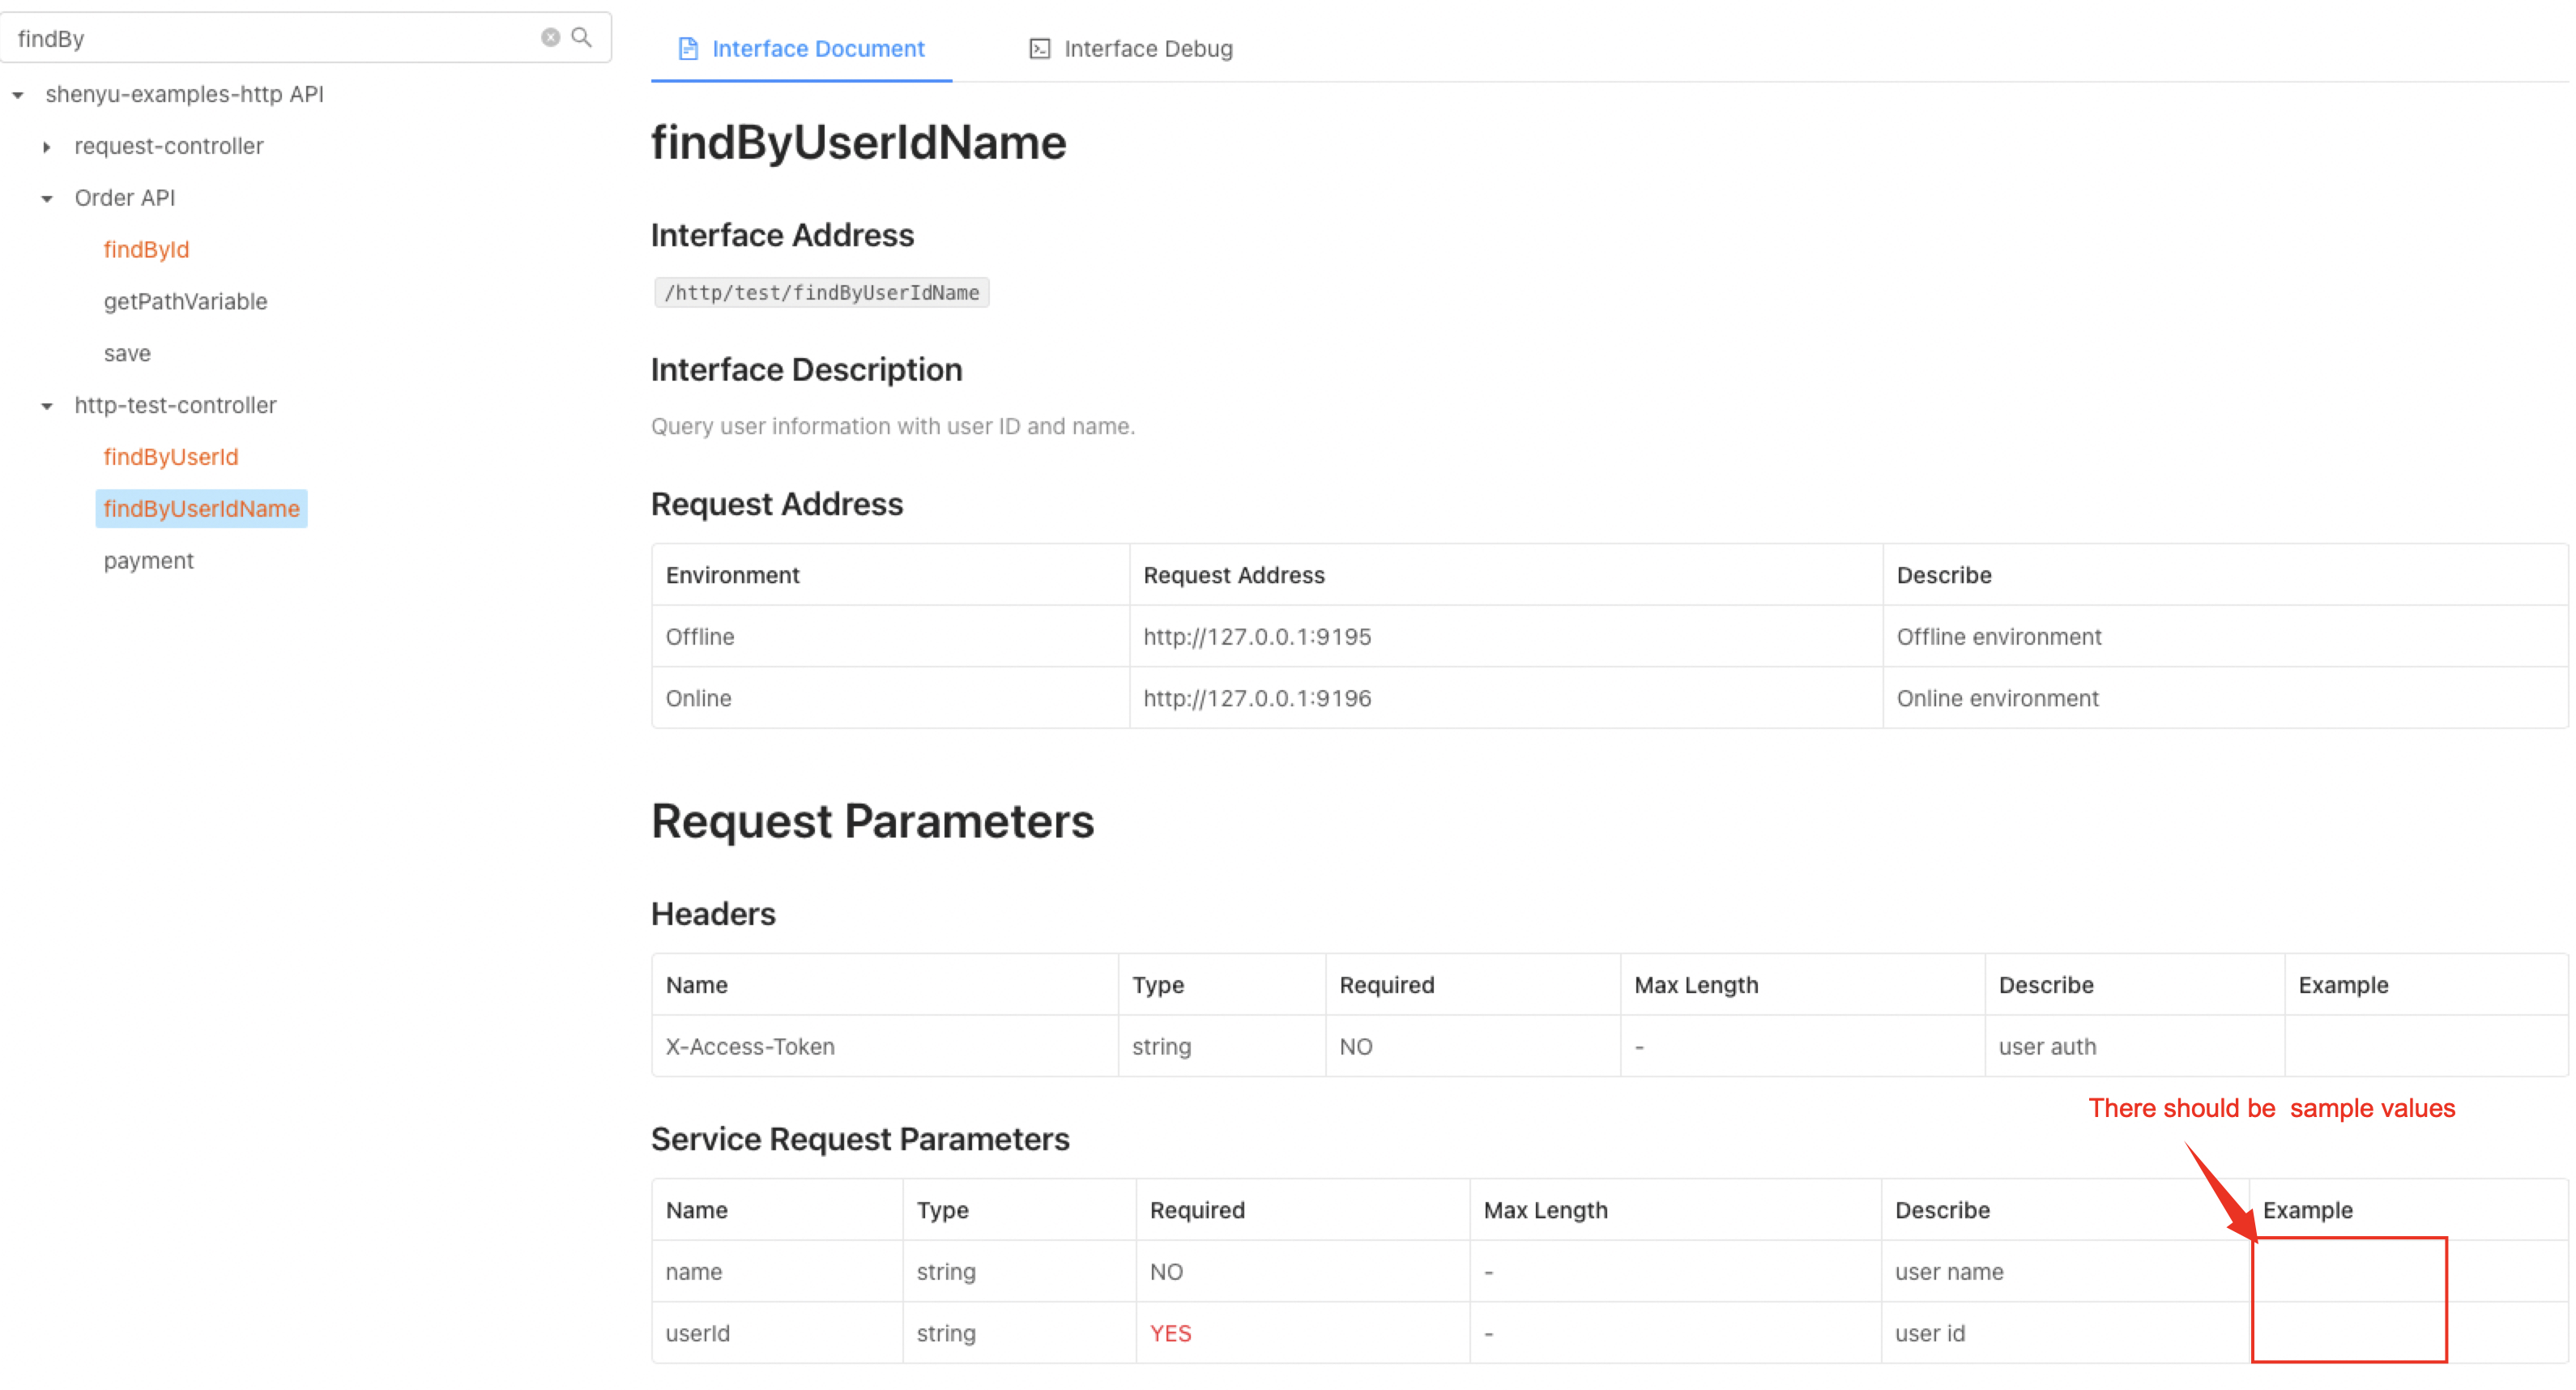Expand the request-controller node

[47, 147]
